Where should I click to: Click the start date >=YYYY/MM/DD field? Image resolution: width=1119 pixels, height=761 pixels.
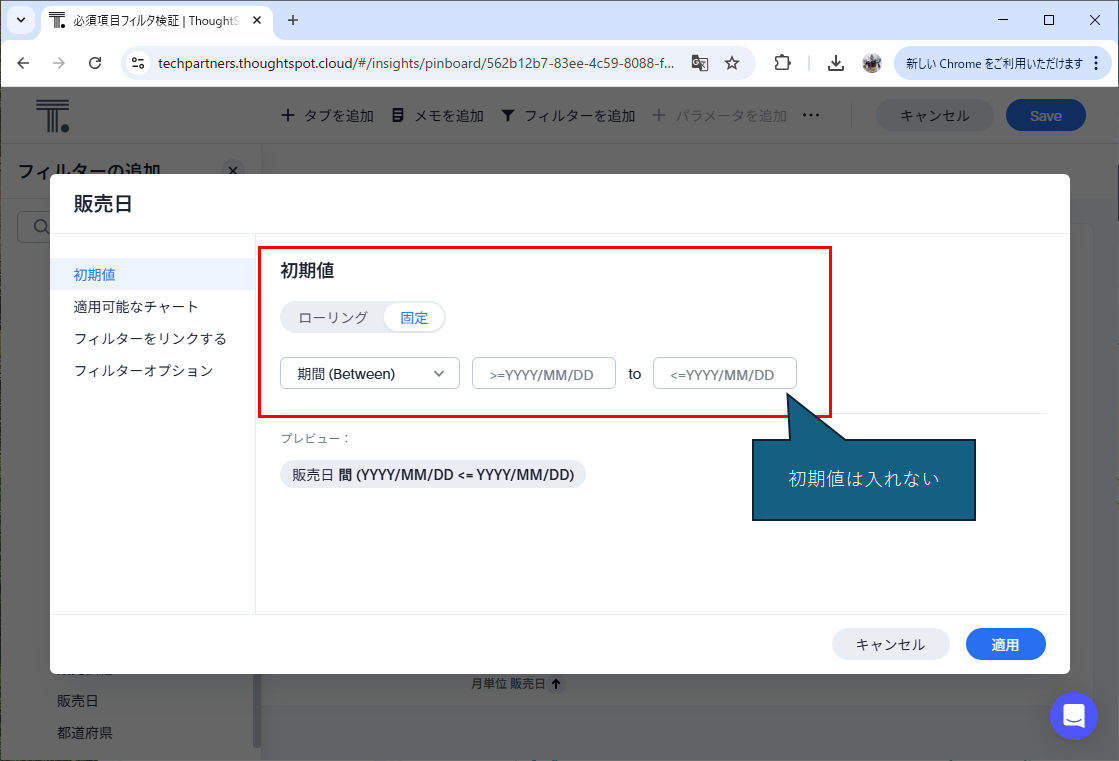coord(543,374)
